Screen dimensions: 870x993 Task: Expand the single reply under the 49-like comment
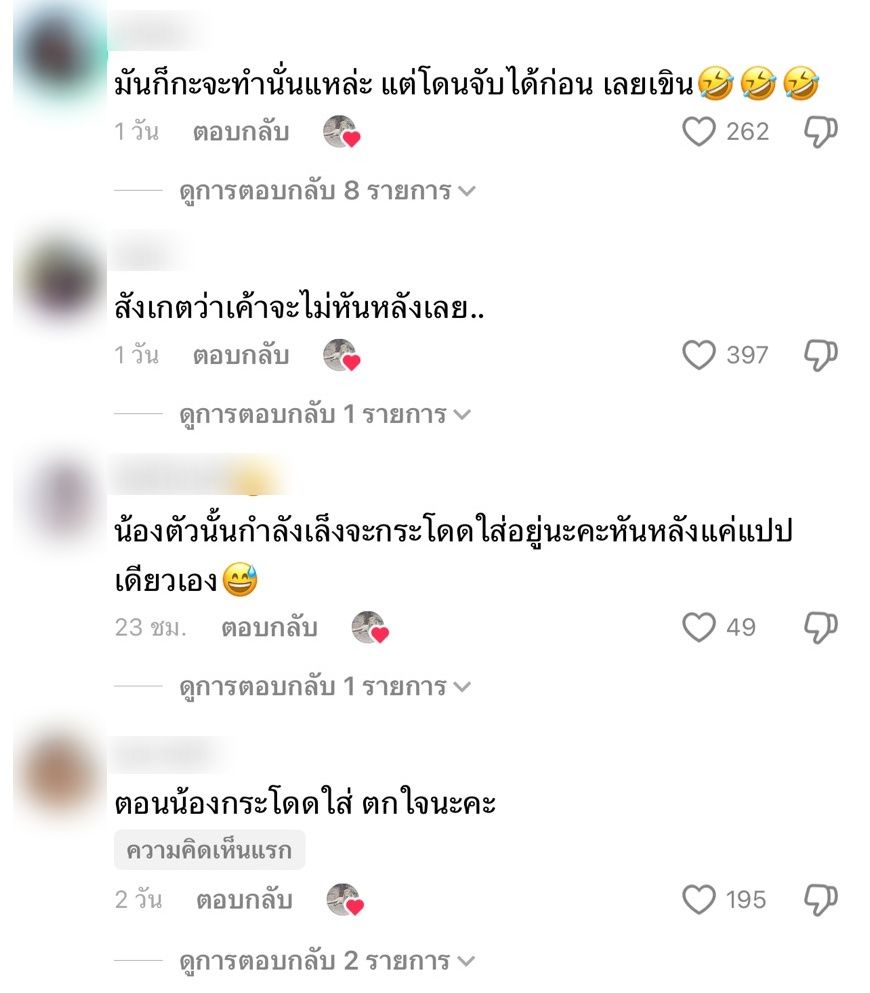coord(325,686)
